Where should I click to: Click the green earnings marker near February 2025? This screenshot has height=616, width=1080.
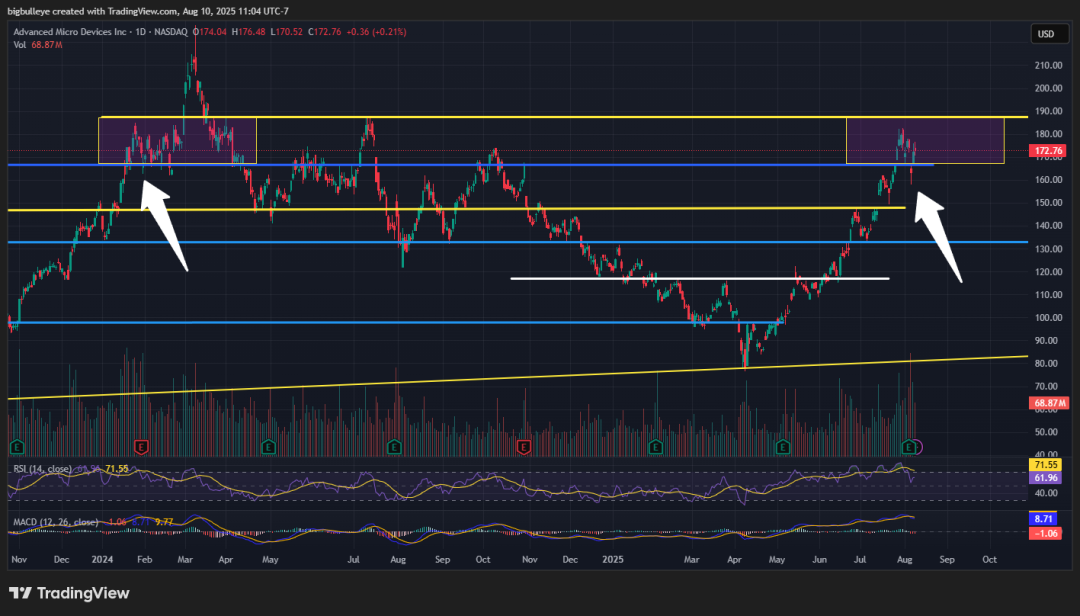655,447
